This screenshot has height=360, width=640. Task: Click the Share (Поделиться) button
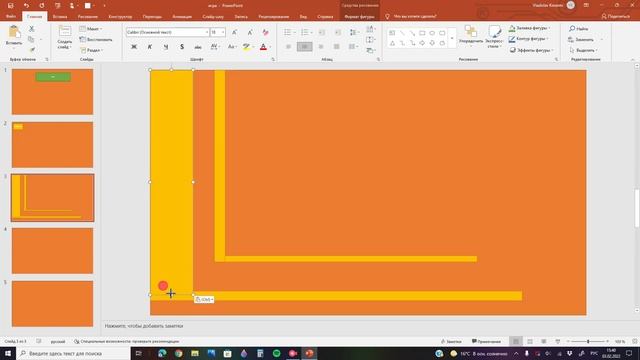616,16
